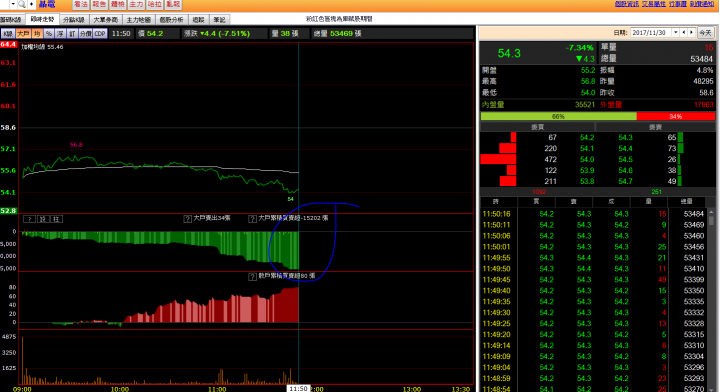Image resolution: width=720 pixels, height=392 pixels.
Task: Switch to the 分點K線 tab
Action: [74, 20]
